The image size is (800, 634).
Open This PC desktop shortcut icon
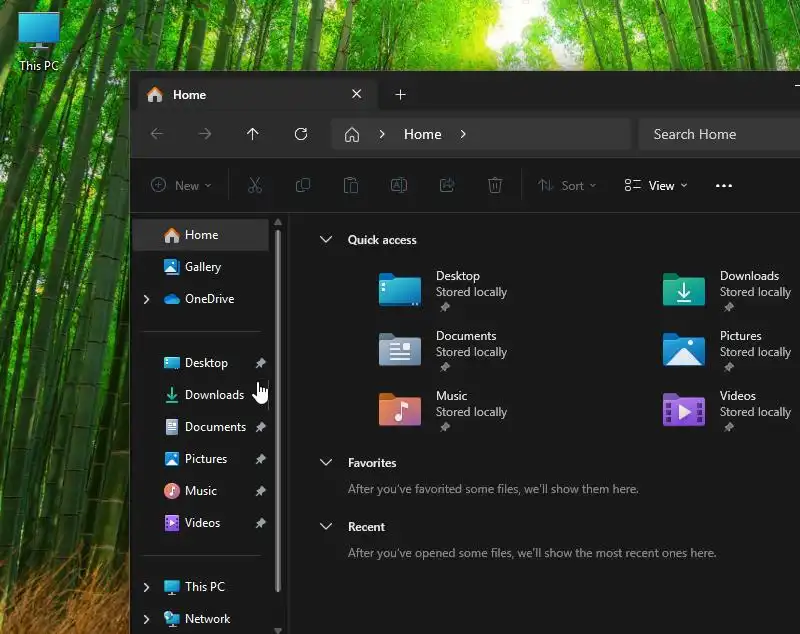pos(39,42)
